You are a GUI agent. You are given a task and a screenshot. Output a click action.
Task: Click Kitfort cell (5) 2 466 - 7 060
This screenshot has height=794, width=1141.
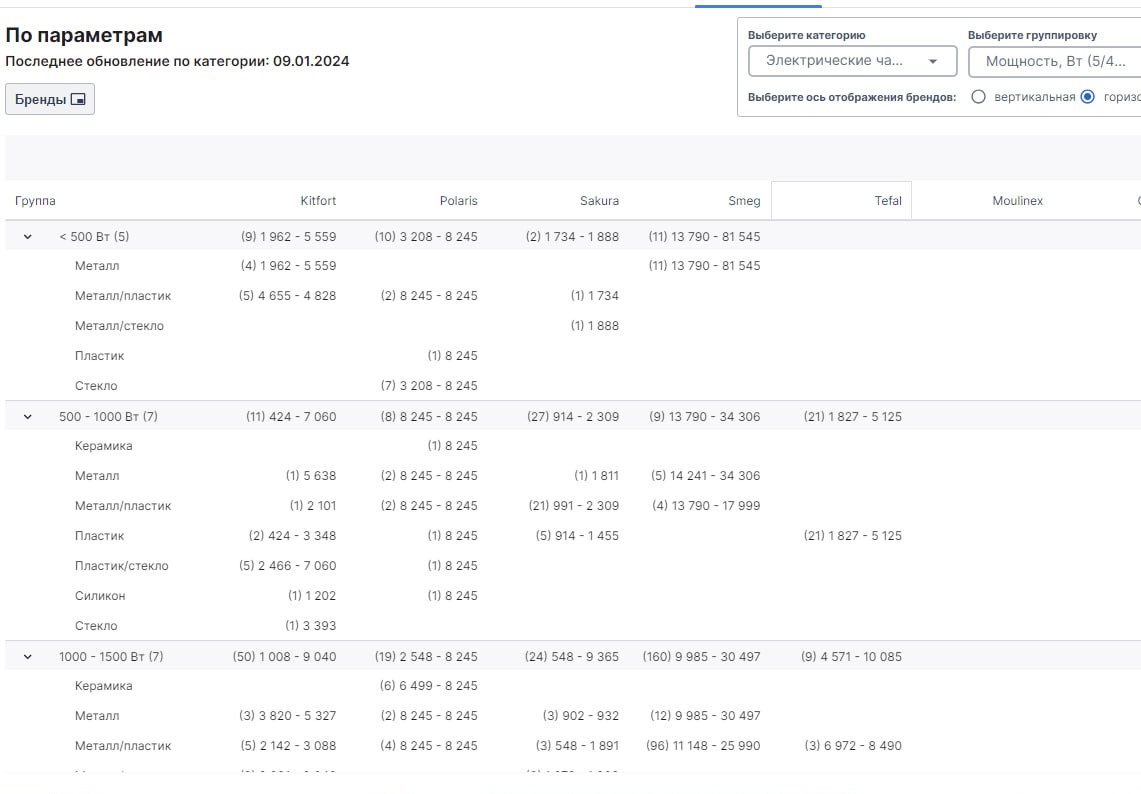287,565
